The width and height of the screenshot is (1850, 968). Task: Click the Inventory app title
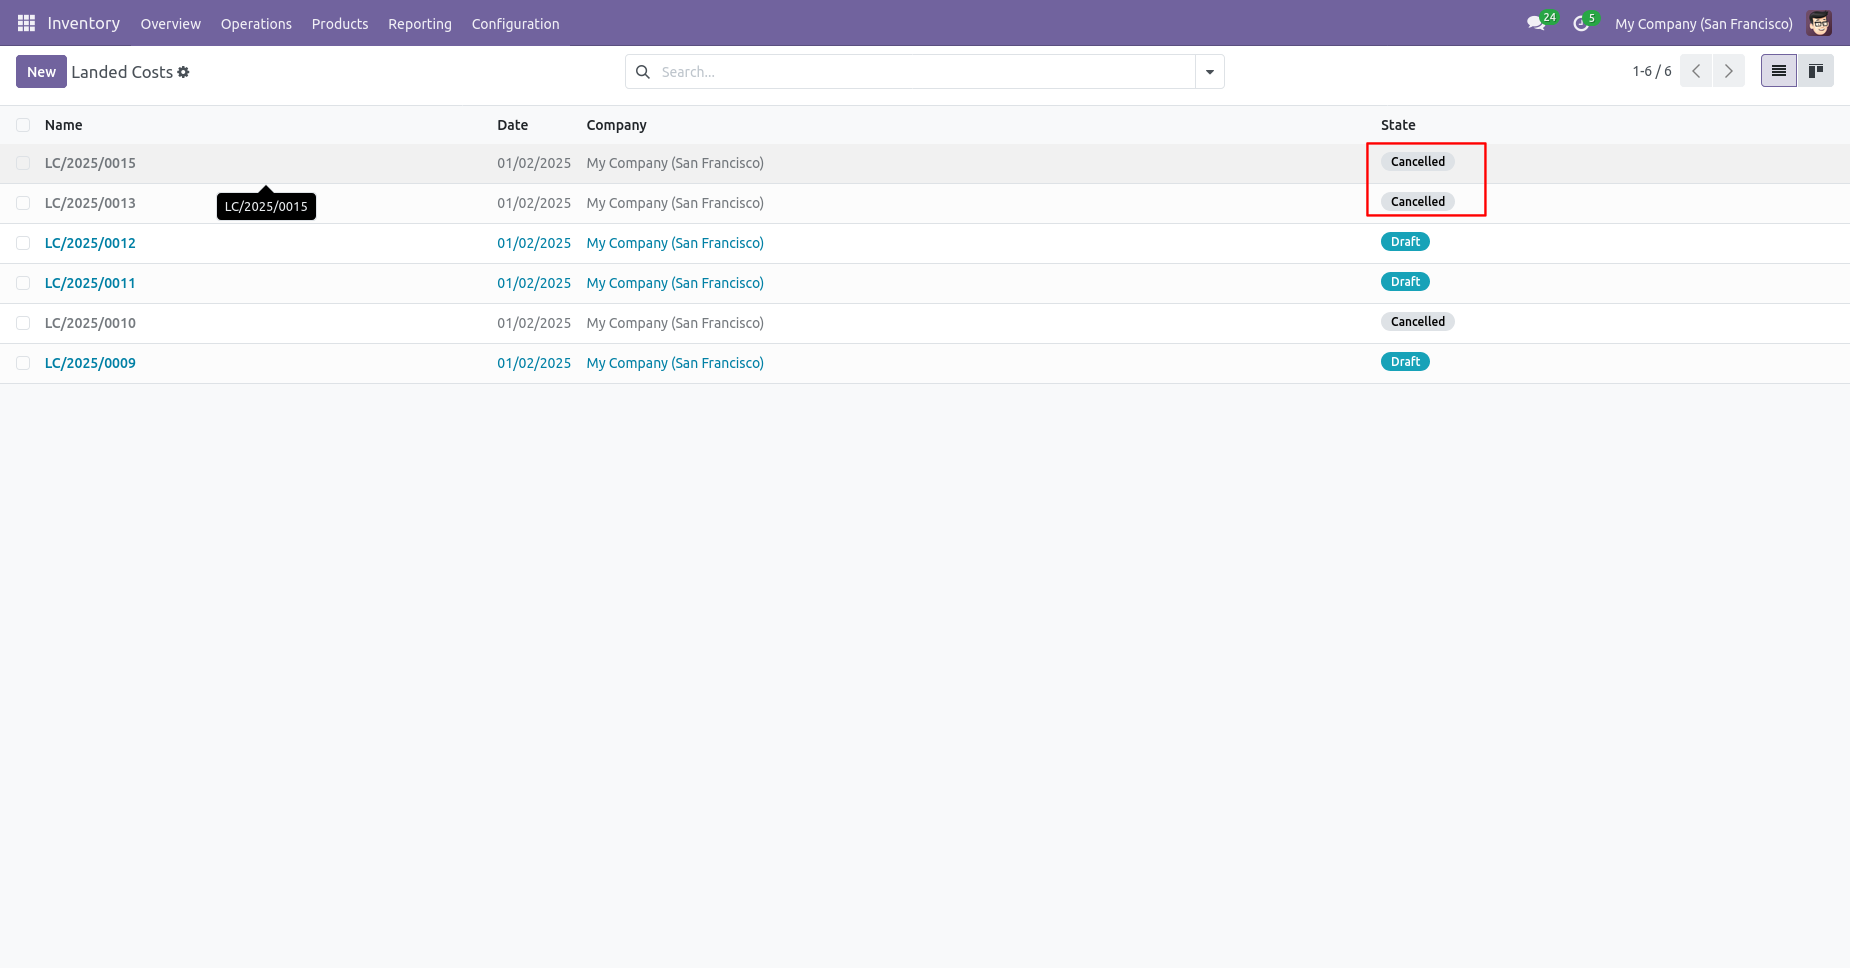84,23
